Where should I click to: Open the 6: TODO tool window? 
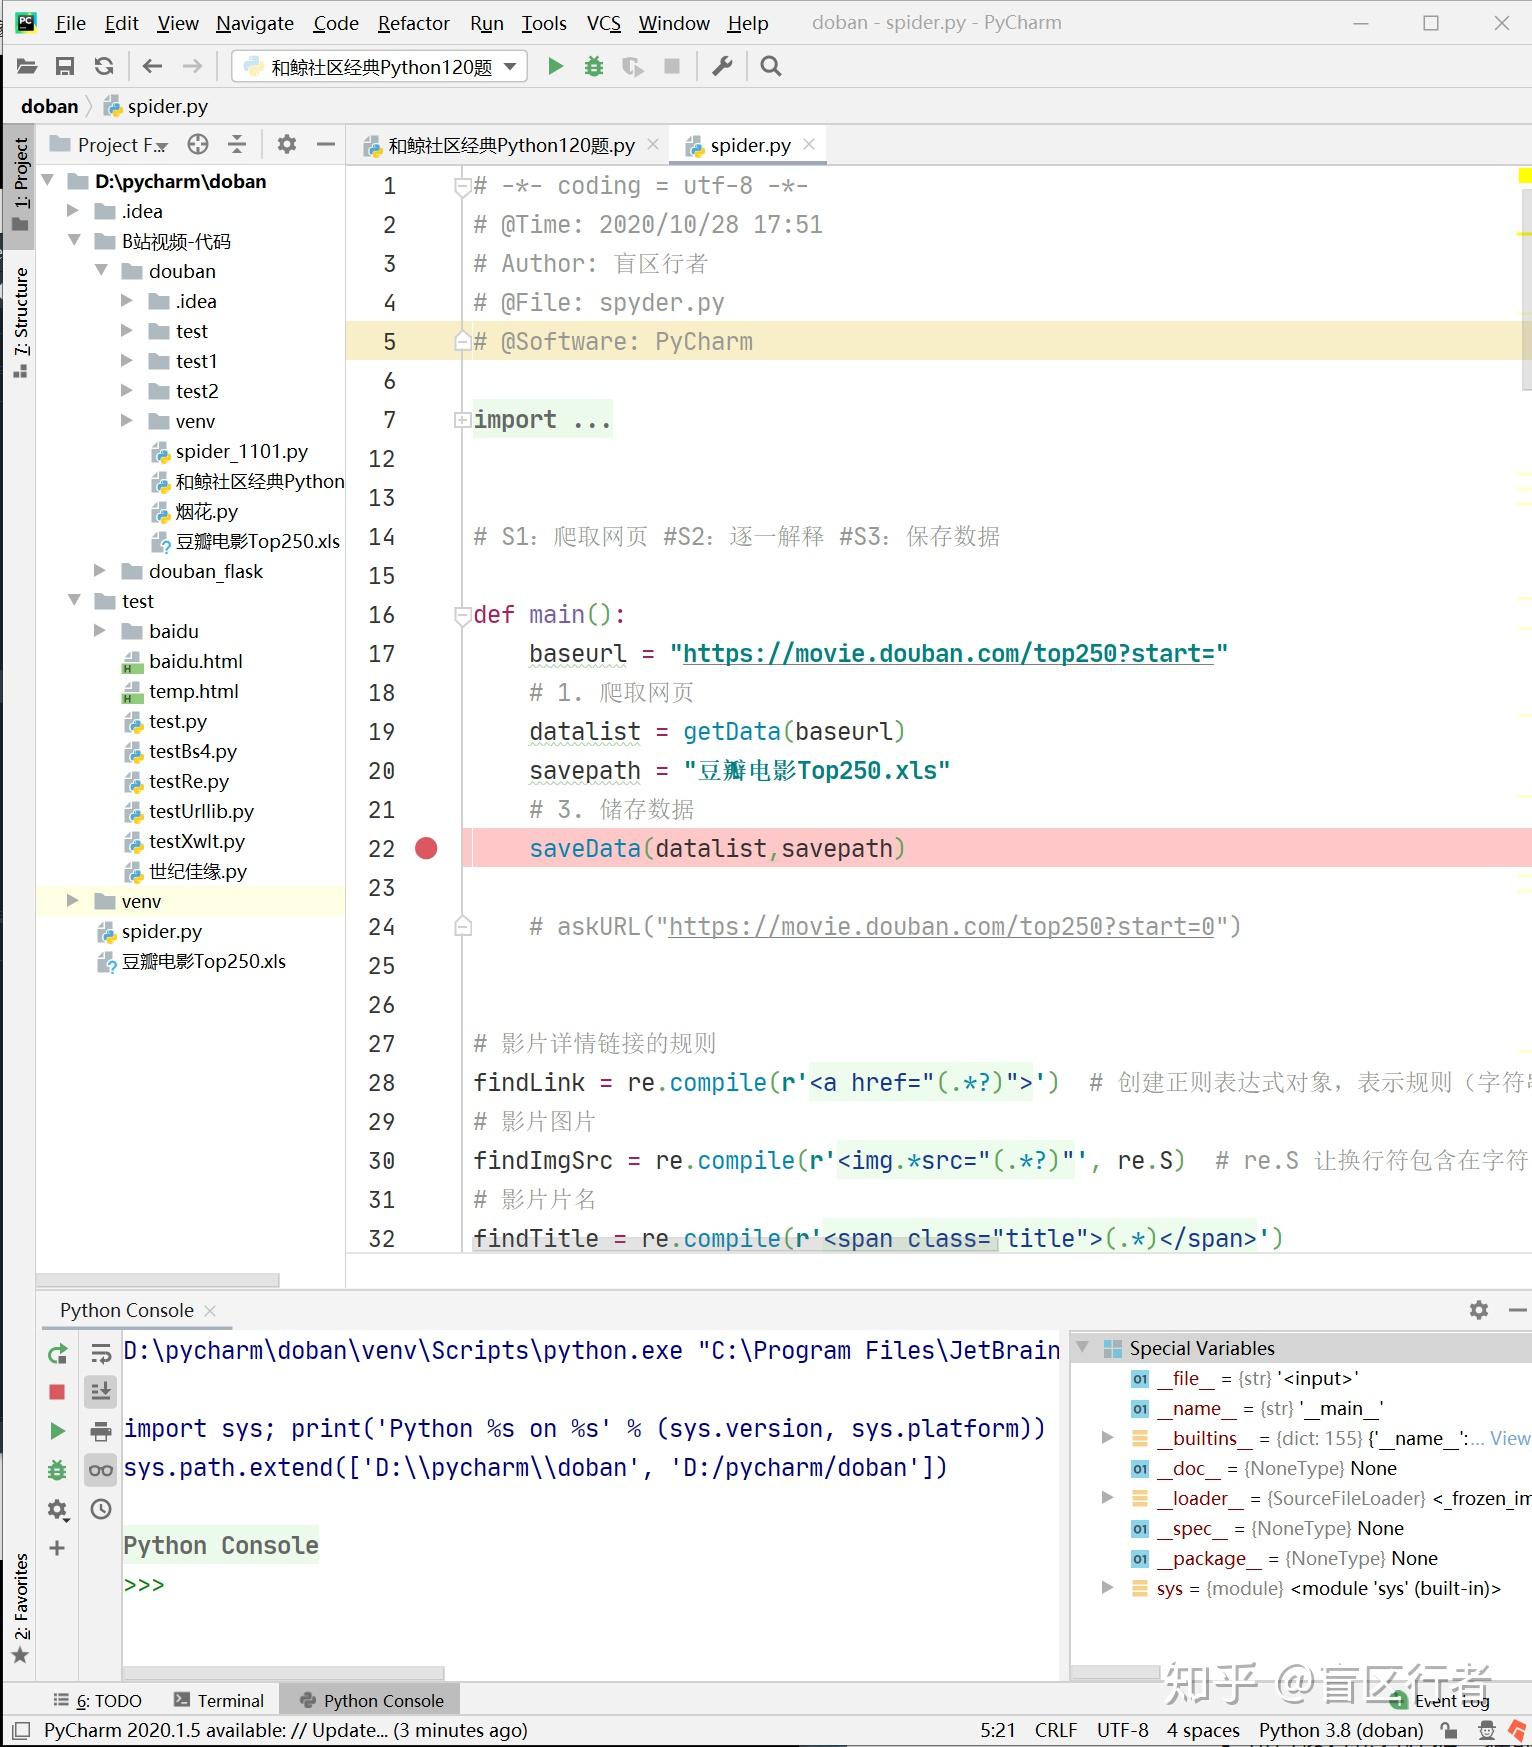97,1700
